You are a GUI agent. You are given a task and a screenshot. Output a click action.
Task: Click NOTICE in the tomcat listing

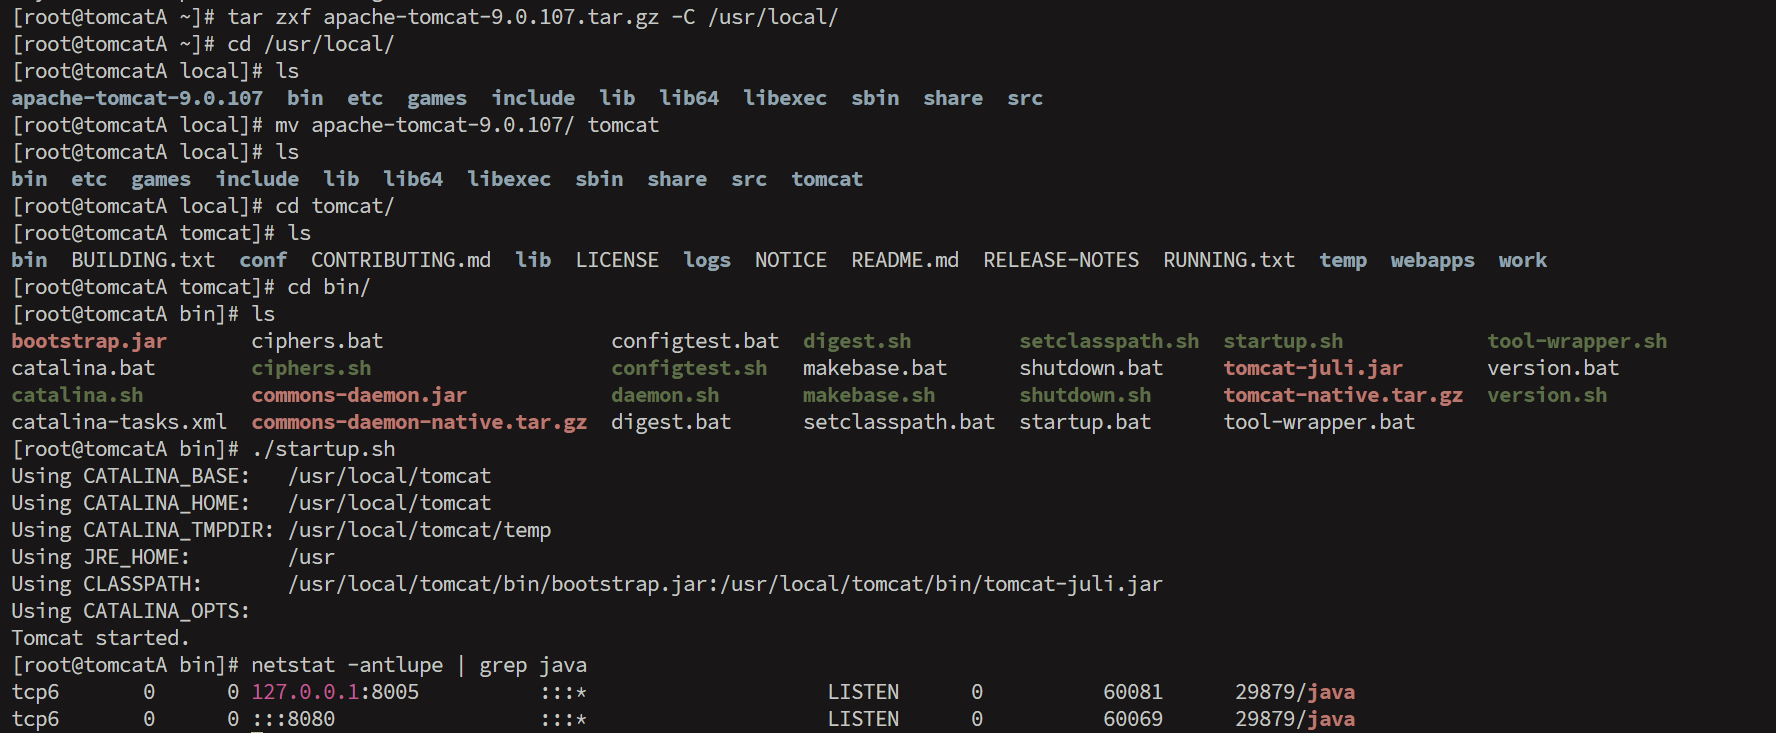pos(791,260)
